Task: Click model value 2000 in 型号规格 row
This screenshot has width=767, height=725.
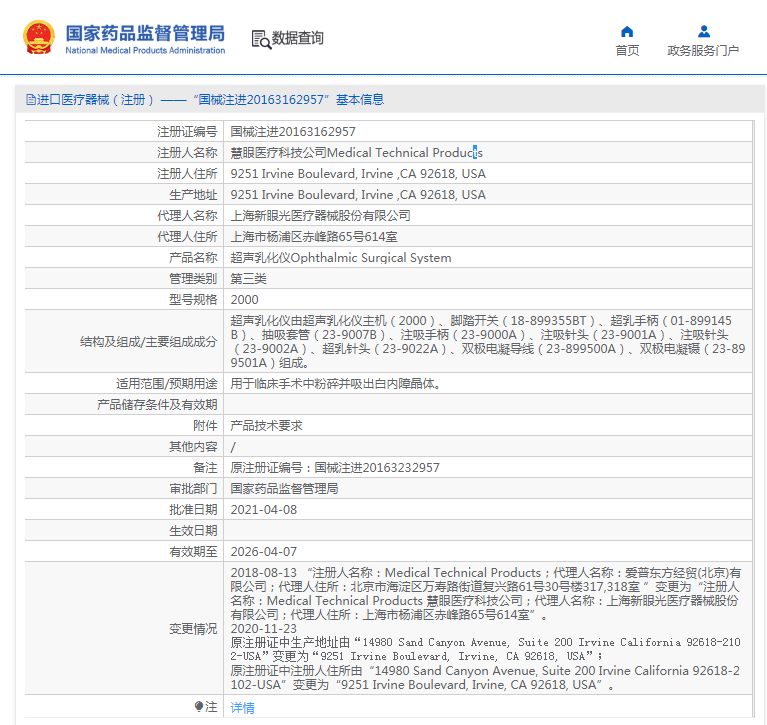Action: click(x=245, y=300)
